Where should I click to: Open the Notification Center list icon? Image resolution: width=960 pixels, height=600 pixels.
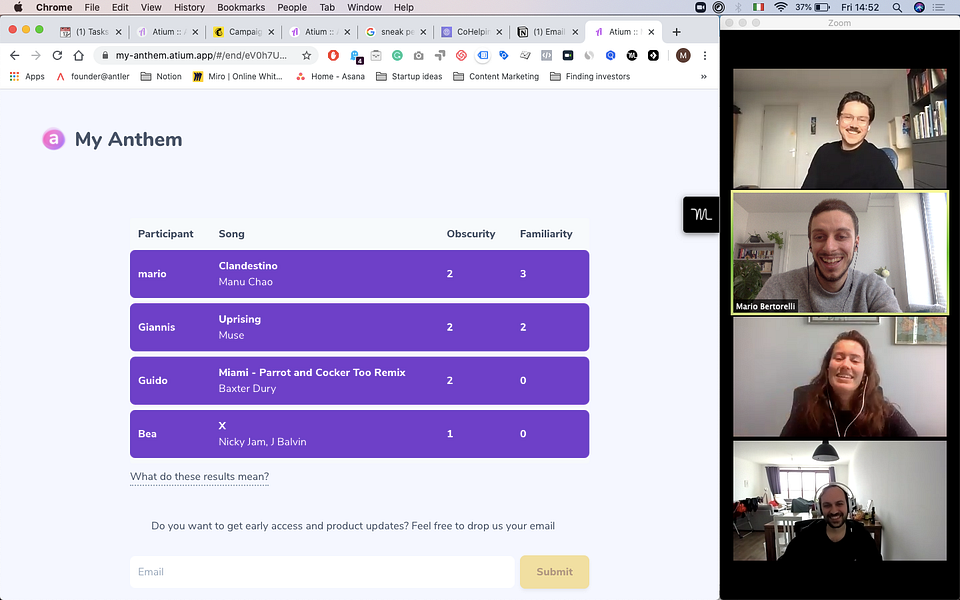[x=939, y=7]
